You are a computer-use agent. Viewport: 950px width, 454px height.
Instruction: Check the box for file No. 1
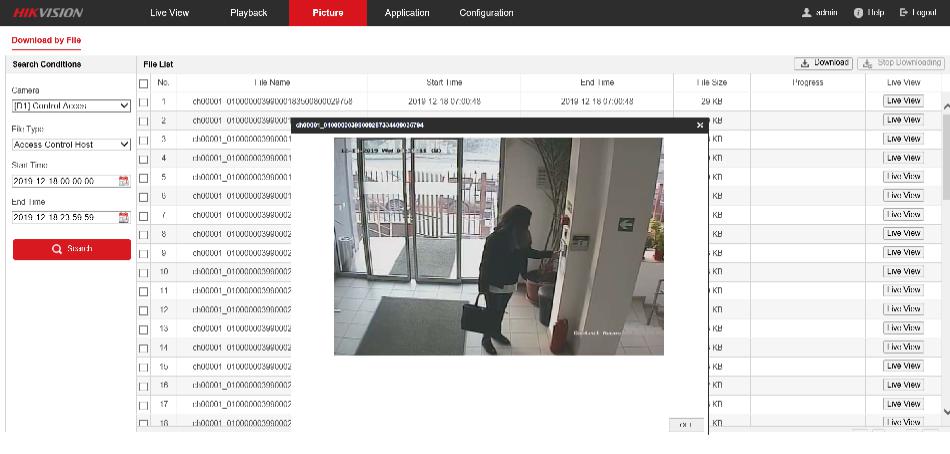point(144,102)
